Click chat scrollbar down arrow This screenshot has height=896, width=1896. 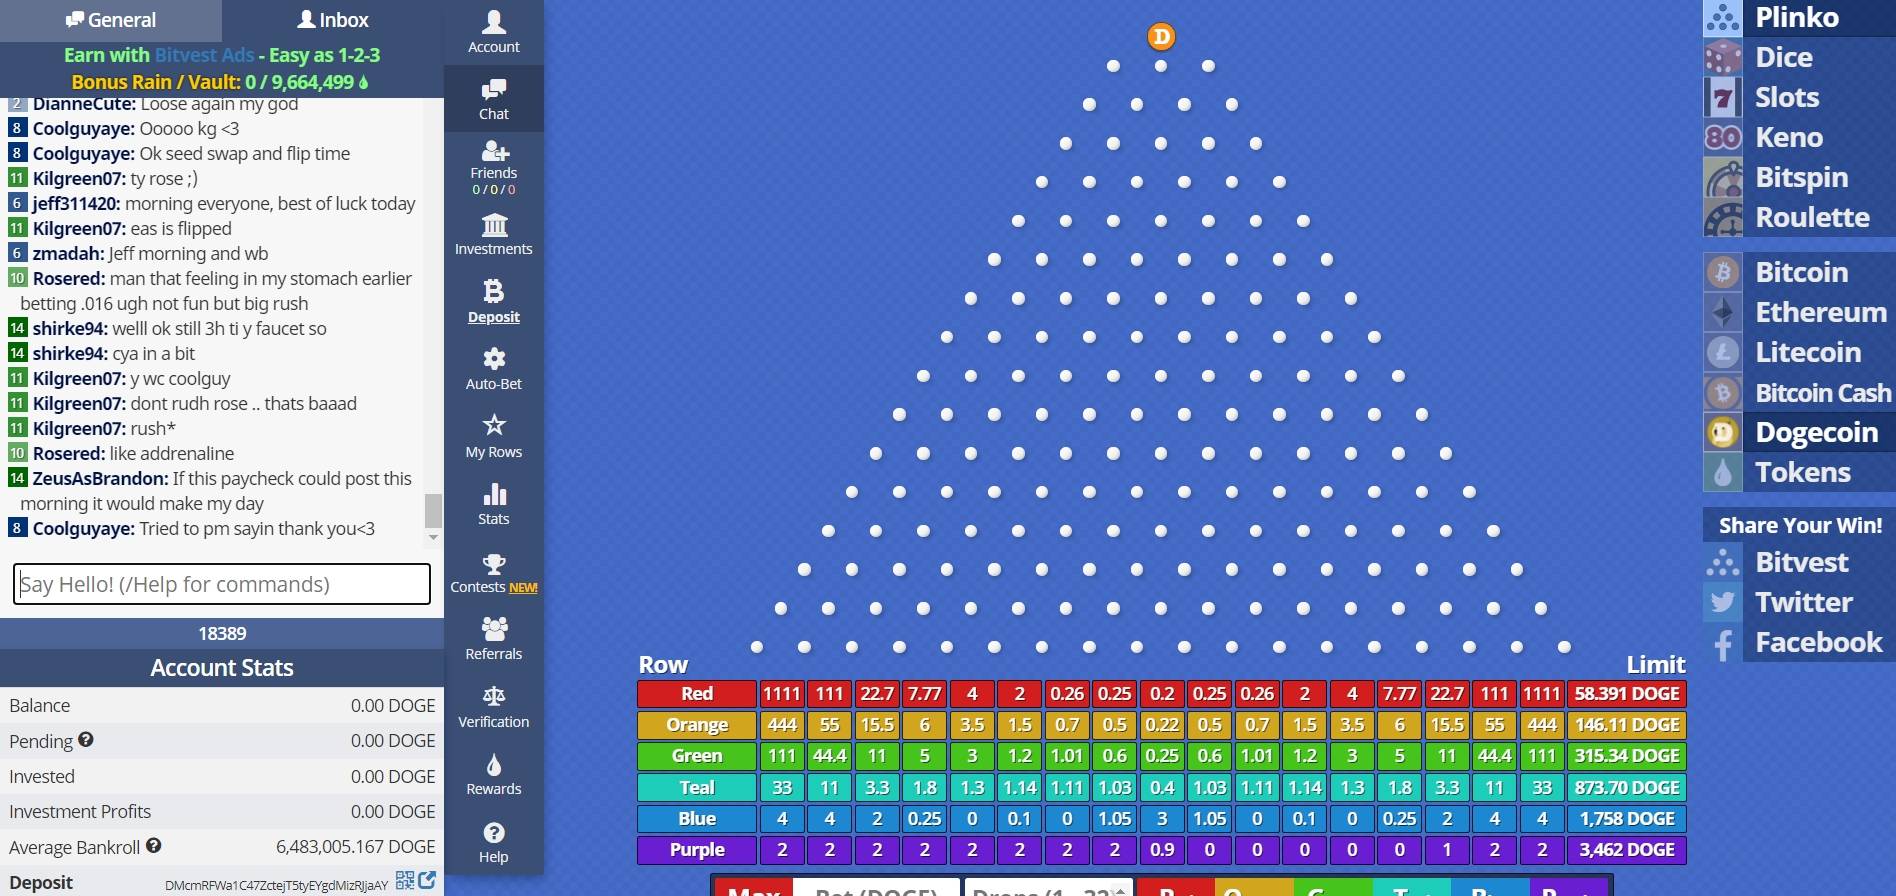[433, 538]
